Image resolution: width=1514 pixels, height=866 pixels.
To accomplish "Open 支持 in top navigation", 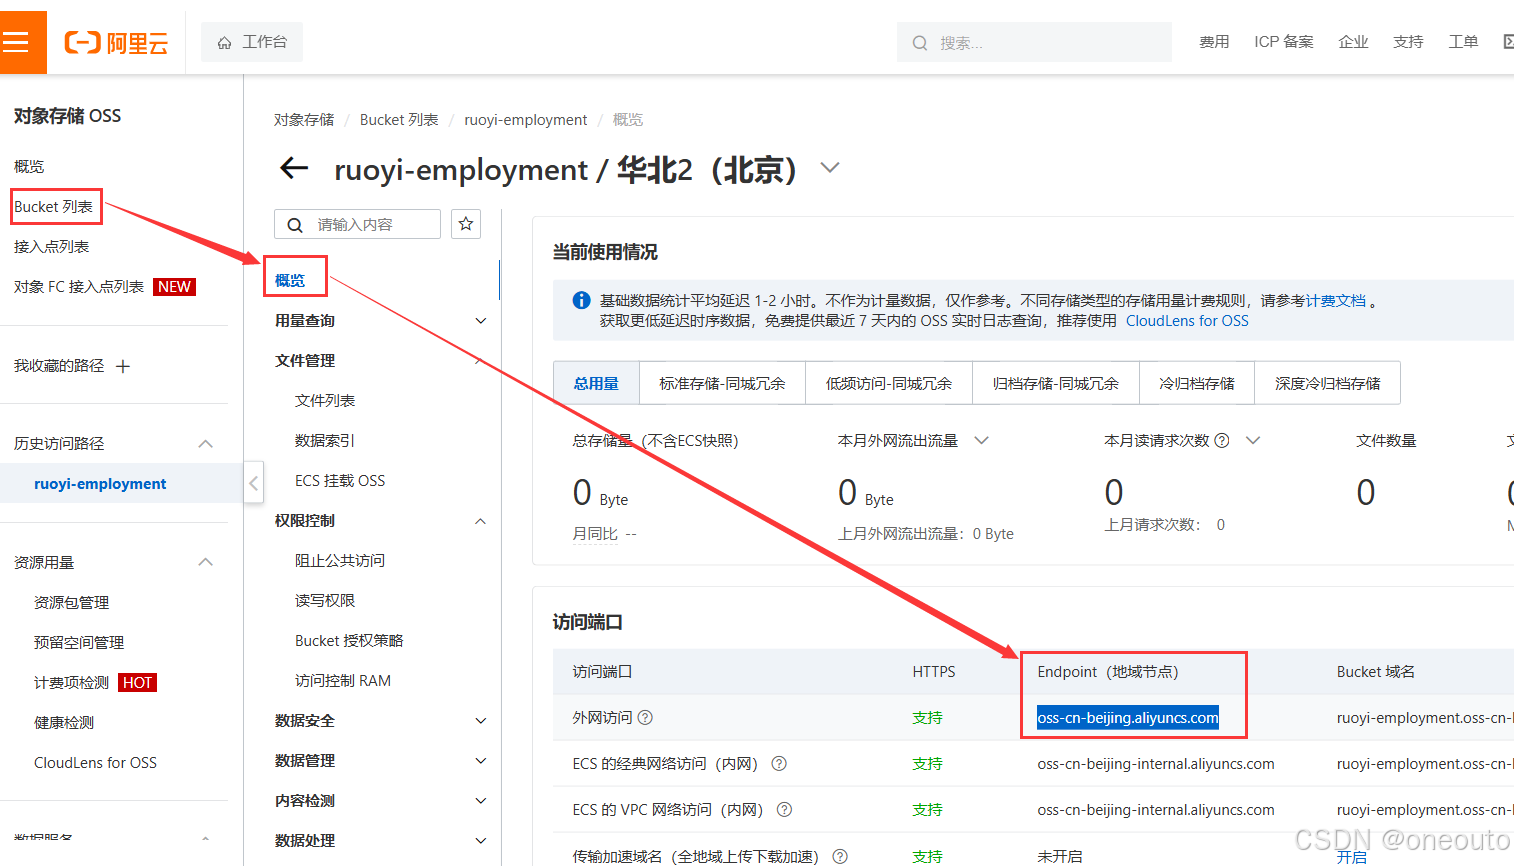I will point(1408,42).
